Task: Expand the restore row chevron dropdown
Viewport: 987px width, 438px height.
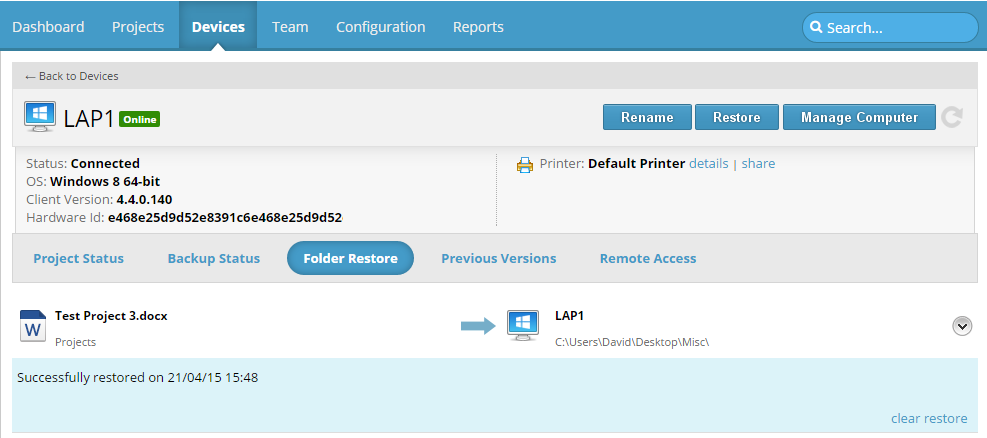Action: (962, 326)
